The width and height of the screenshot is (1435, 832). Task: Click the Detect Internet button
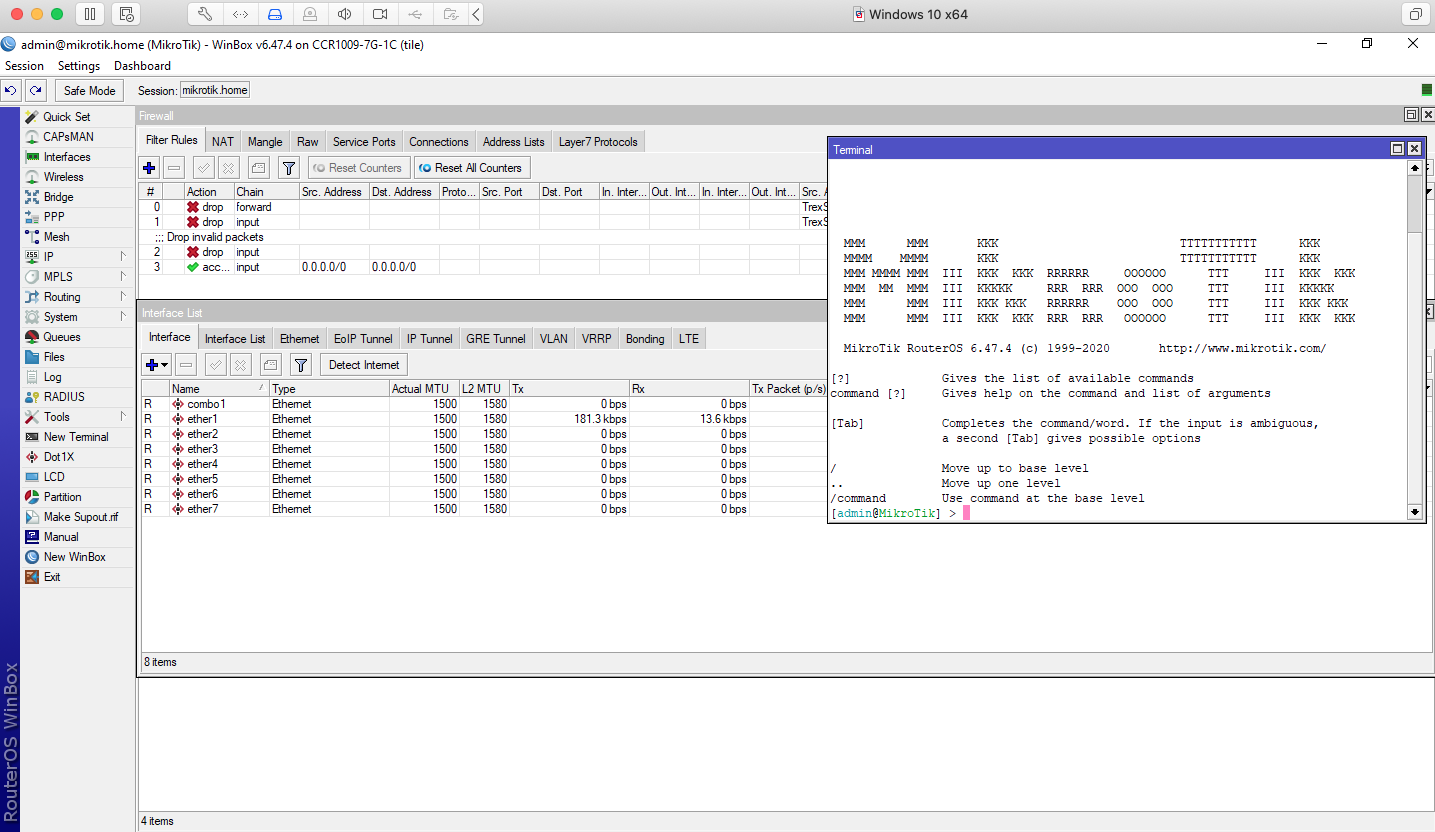pyautogui.click(x=364, y=365)
